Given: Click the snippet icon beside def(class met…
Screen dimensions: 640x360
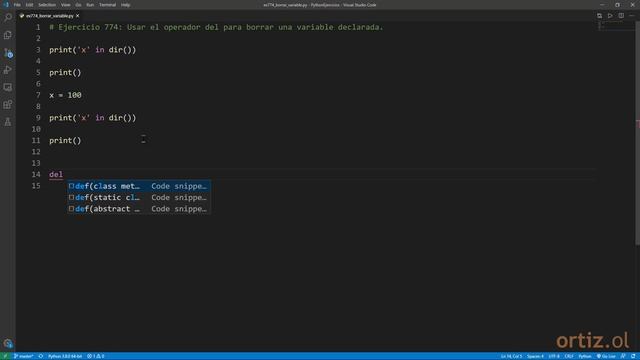Looking at the screenshot, I should click(x=71, y=186).
